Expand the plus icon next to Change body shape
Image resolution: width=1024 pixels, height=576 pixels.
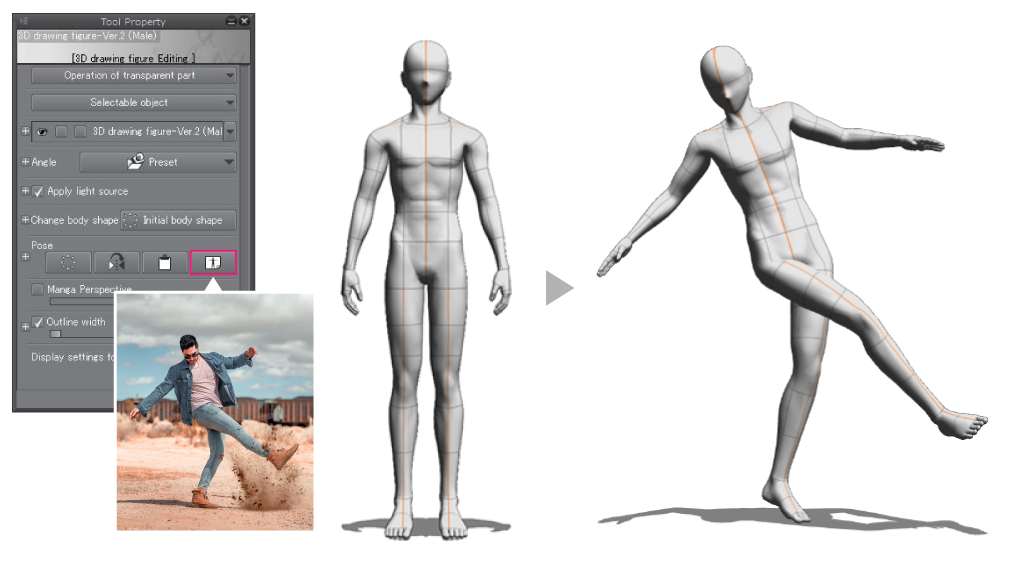tap(25, 220)
